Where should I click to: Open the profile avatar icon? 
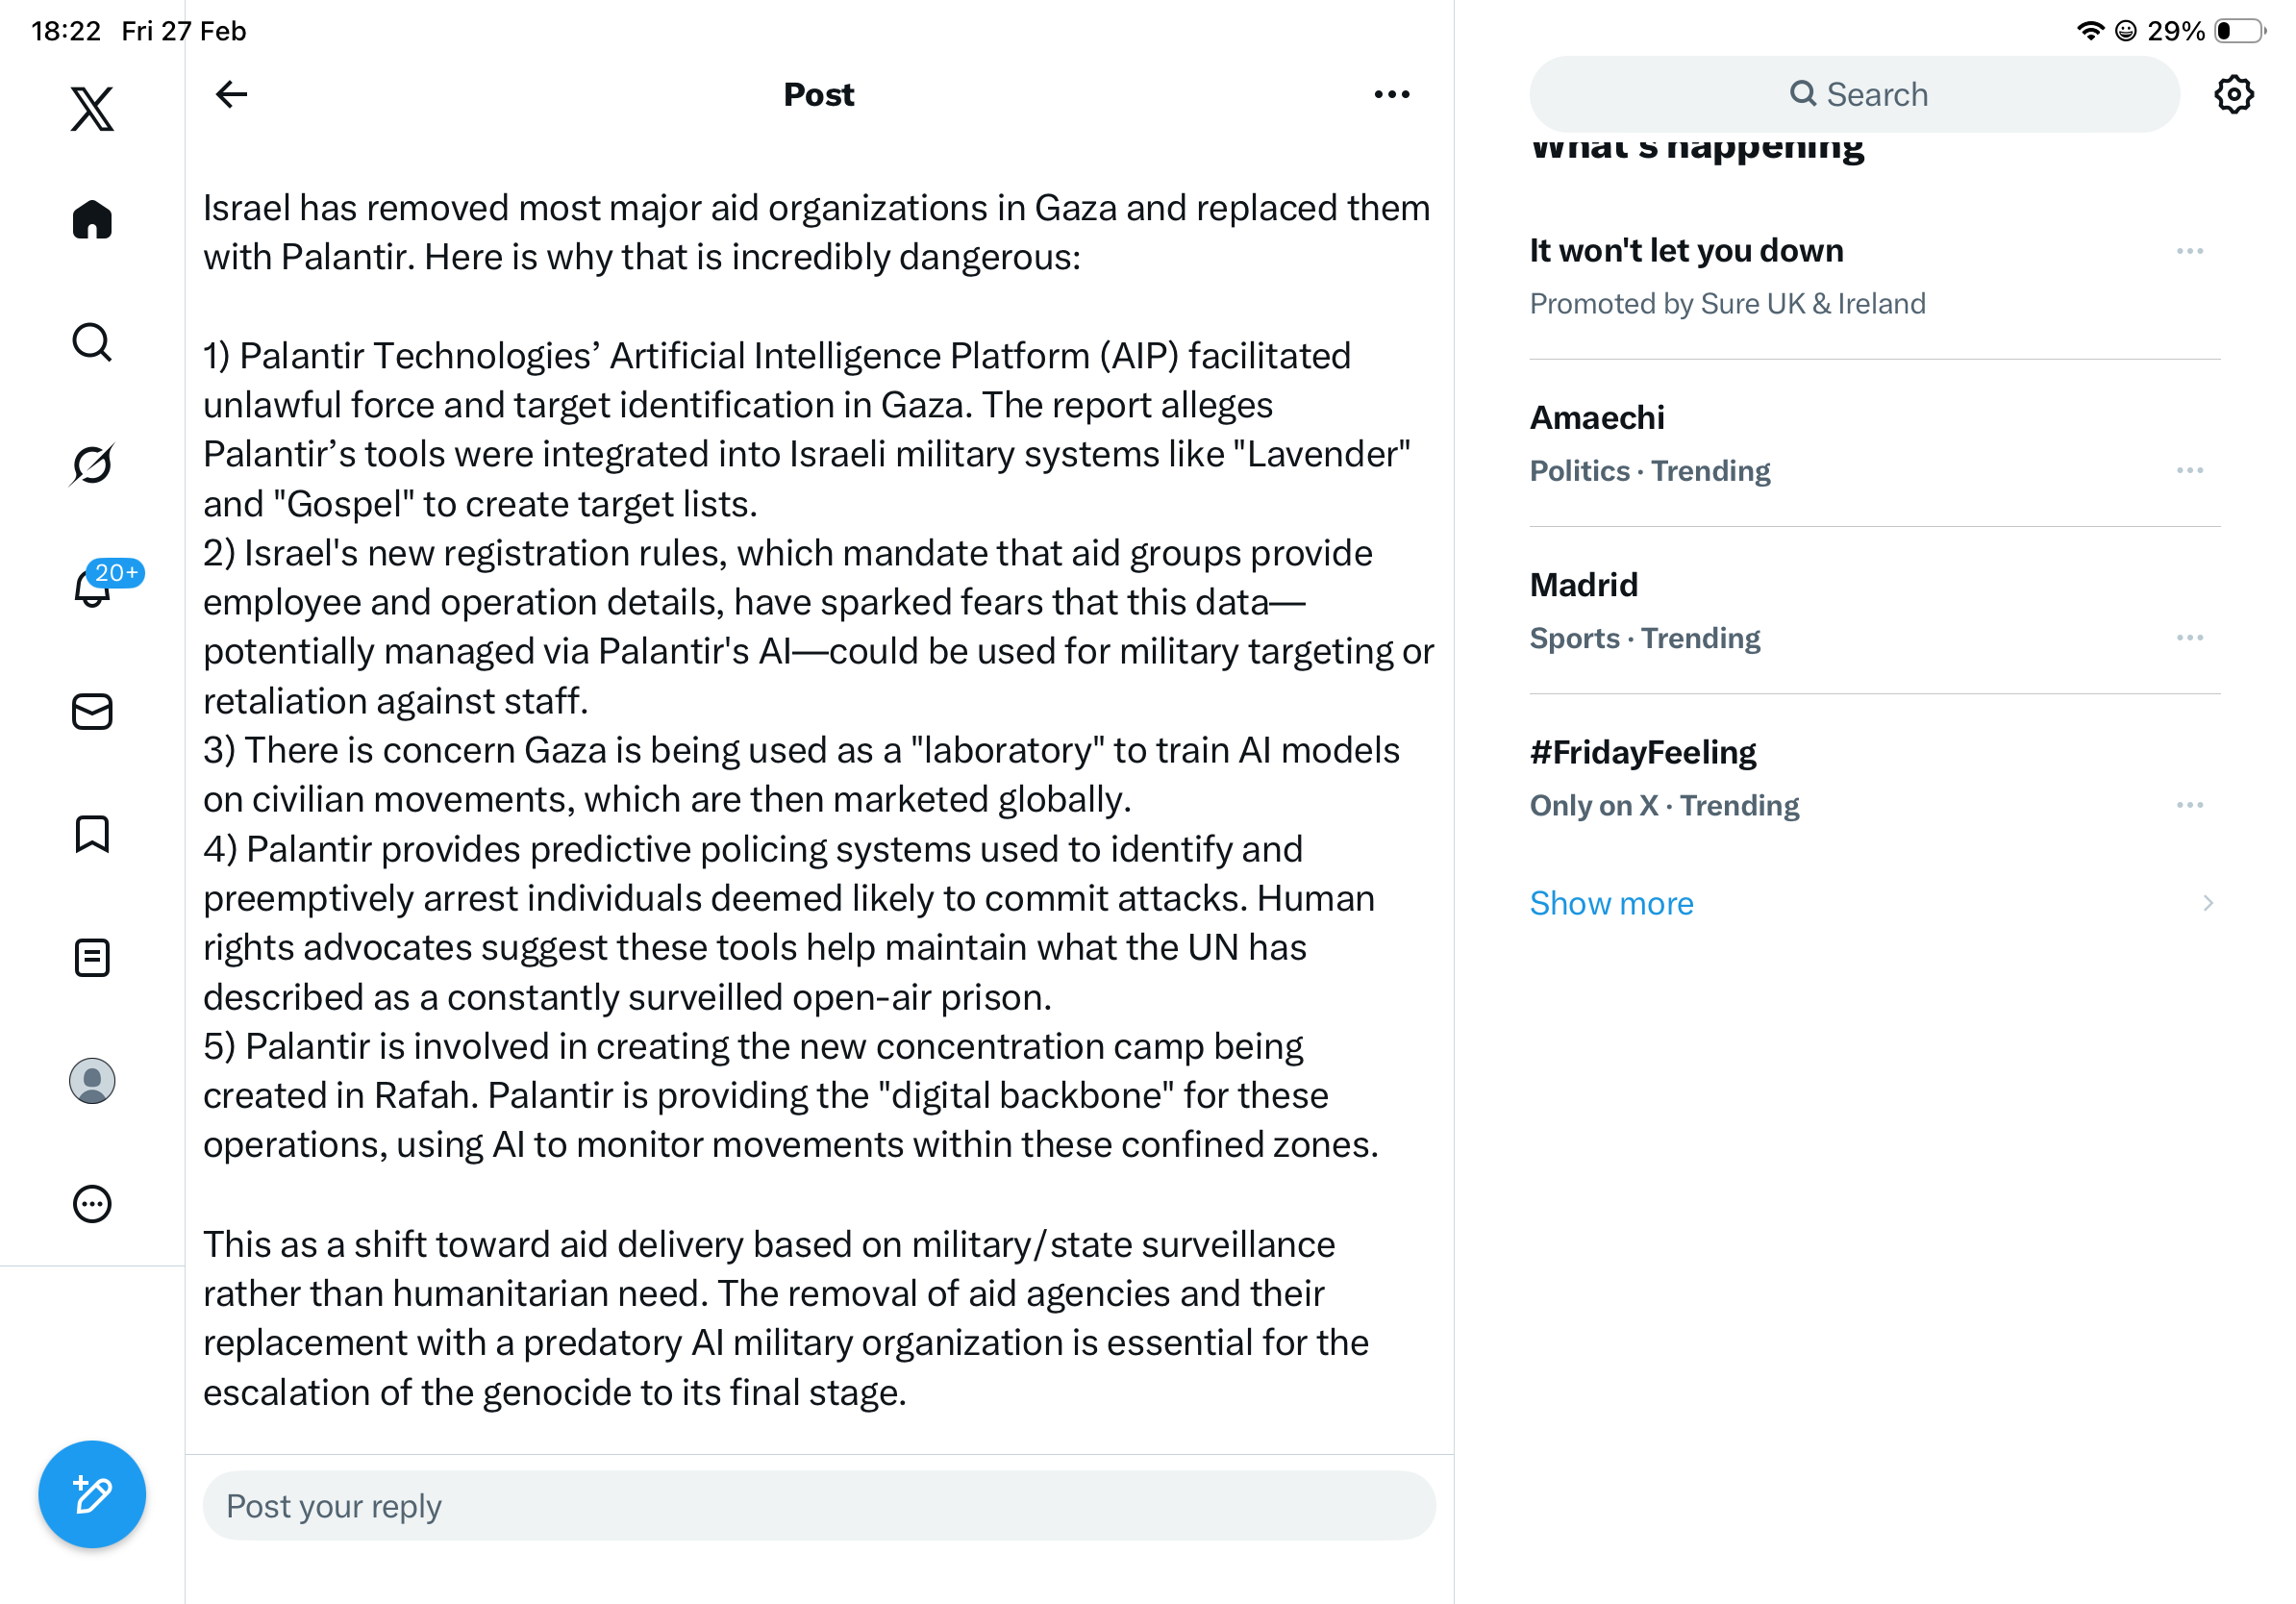click(x=92, y=1081)
